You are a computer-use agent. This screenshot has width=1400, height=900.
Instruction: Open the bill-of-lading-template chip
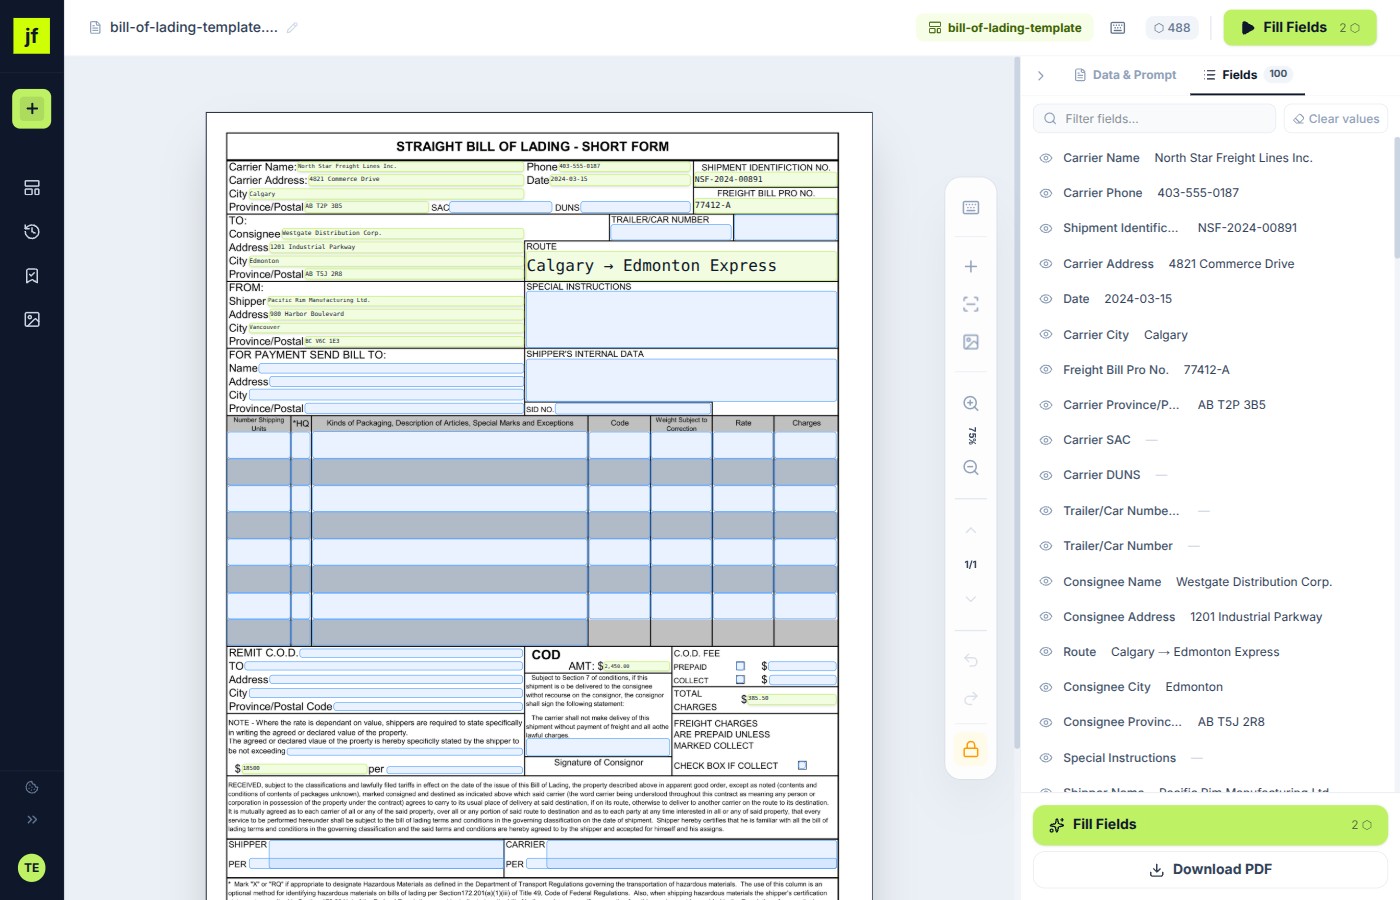click(x=1005, y=28)
